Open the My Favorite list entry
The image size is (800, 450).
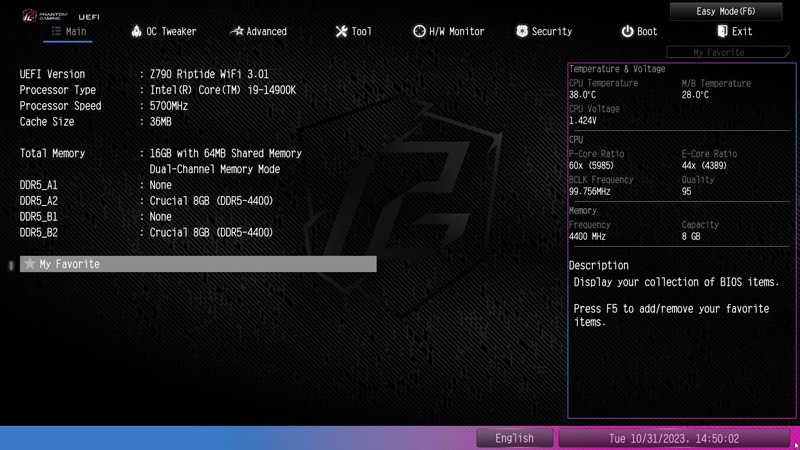(198, 264)
